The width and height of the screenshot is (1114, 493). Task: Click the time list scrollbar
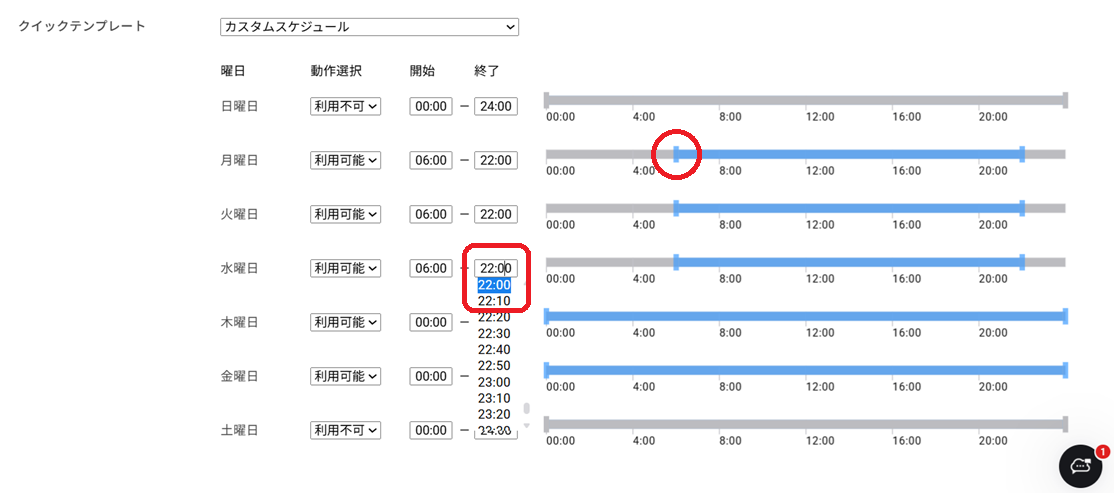coord(526,410)
